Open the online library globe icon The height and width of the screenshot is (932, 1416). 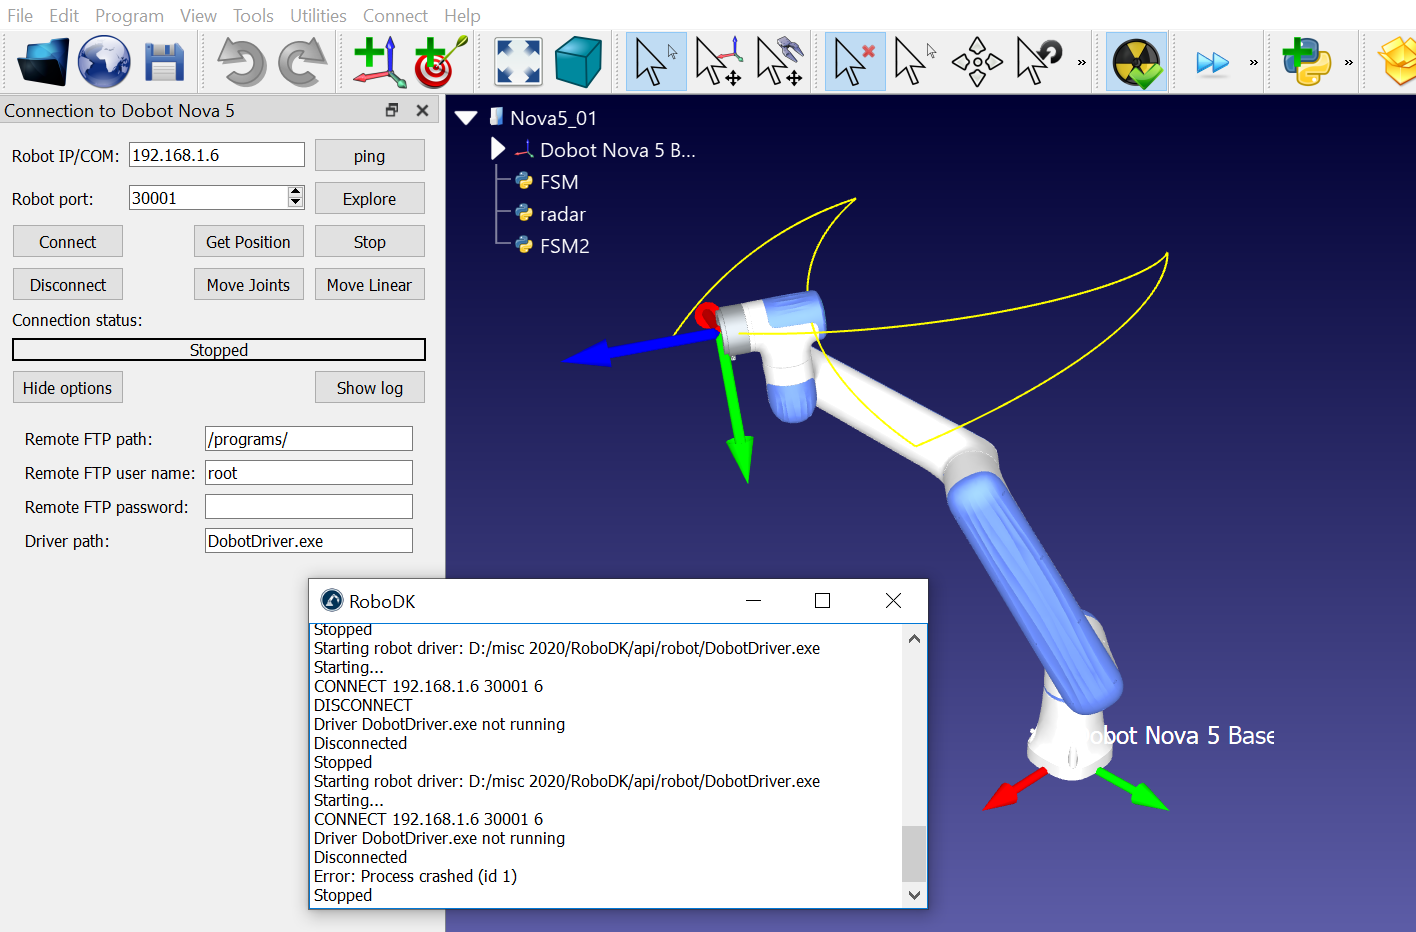point(104,62)
